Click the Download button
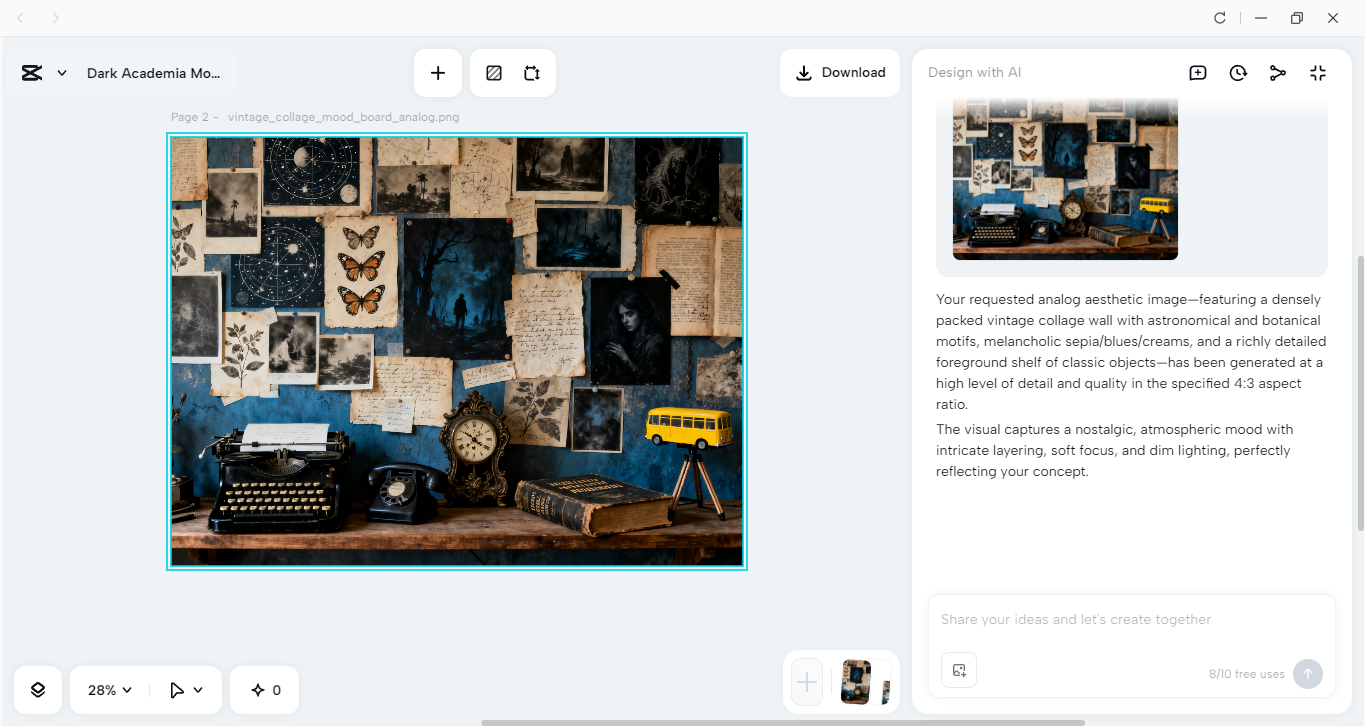Viewport: 1365px width, 726px height. point(839,72)
